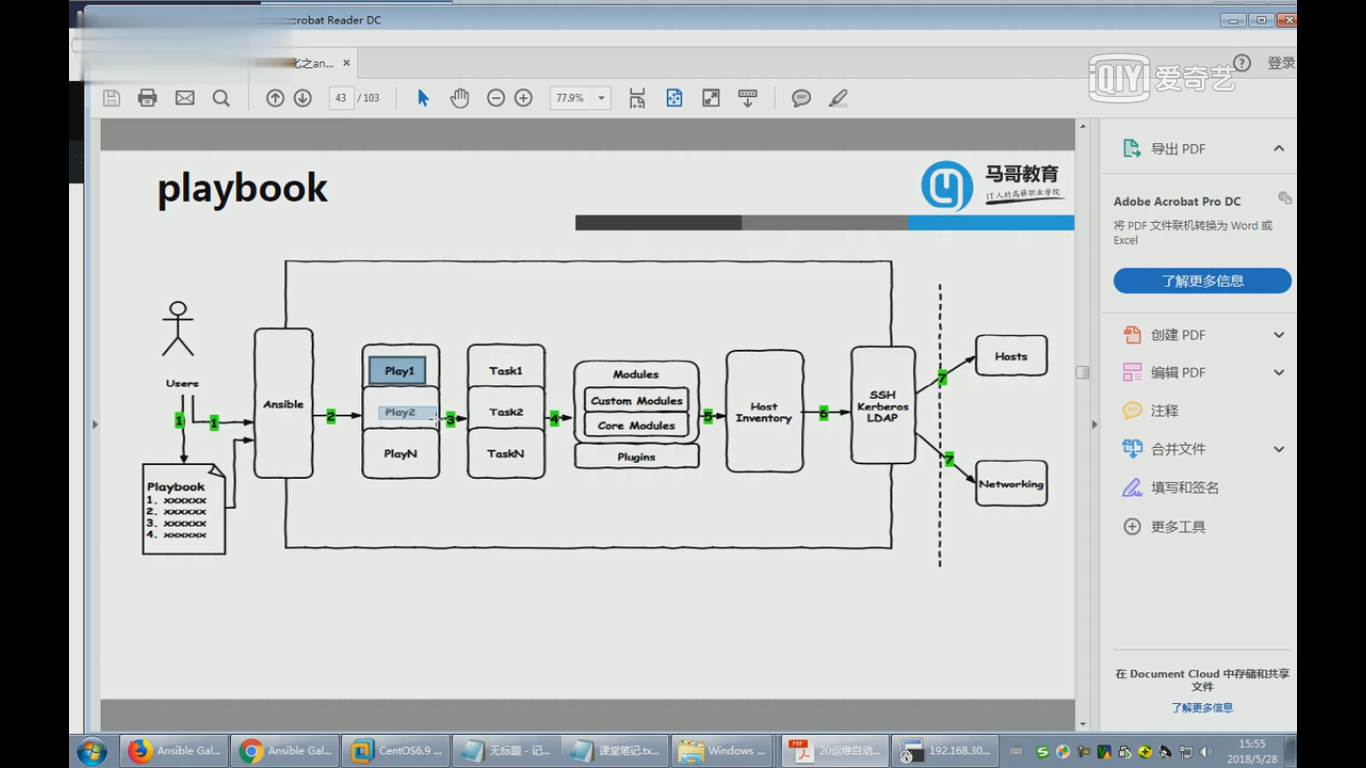Click the scrollbar down arrow
This screenshot has height=768, width=1366.
1082,723
